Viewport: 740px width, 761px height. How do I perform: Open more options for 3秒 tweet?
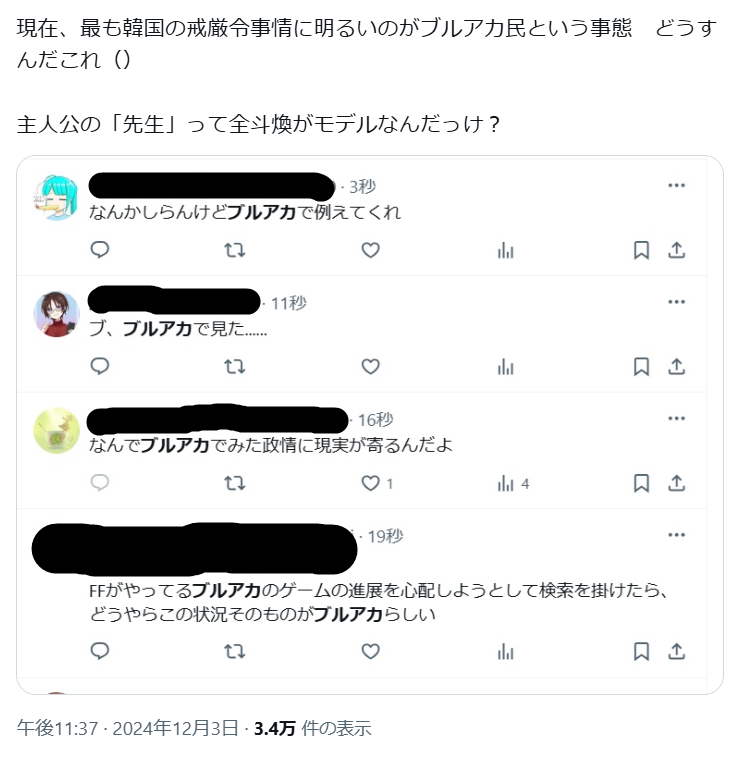676,185
